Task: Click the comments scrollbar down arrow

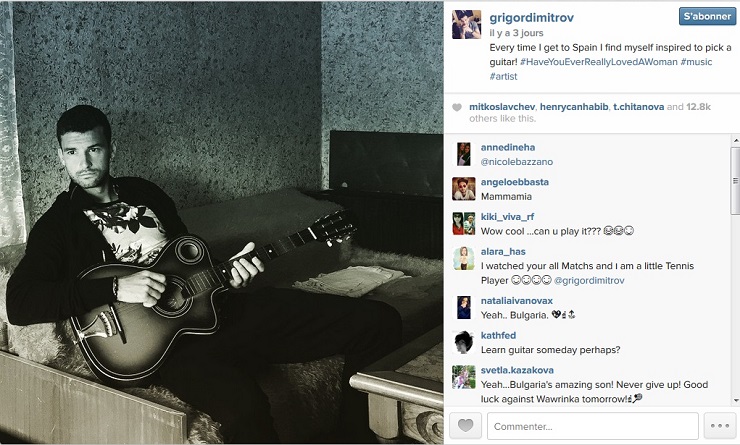Action: 735,401
